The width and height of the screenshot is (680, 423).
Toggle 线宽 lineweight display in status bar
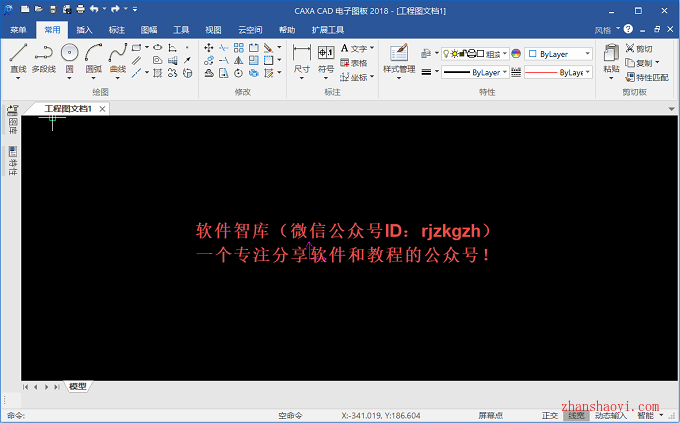click(x=576, y=416)
